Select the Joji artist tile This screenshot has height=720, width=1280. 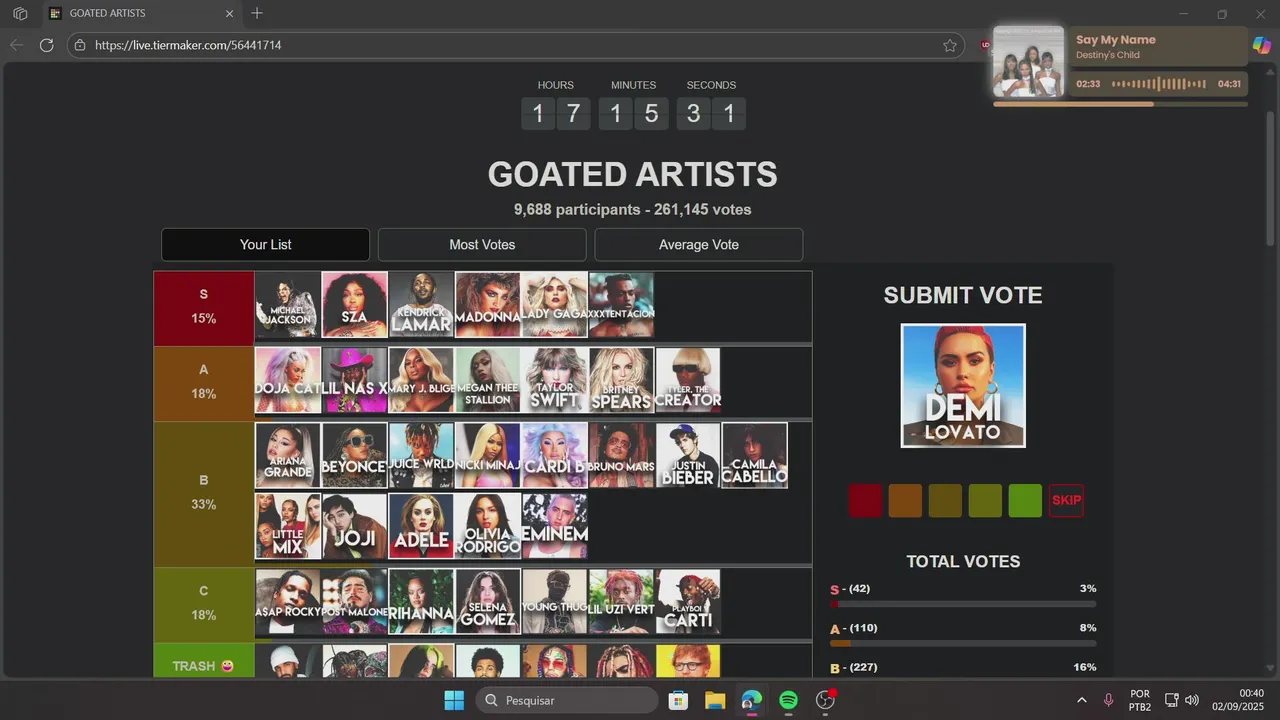pos(355,526)
